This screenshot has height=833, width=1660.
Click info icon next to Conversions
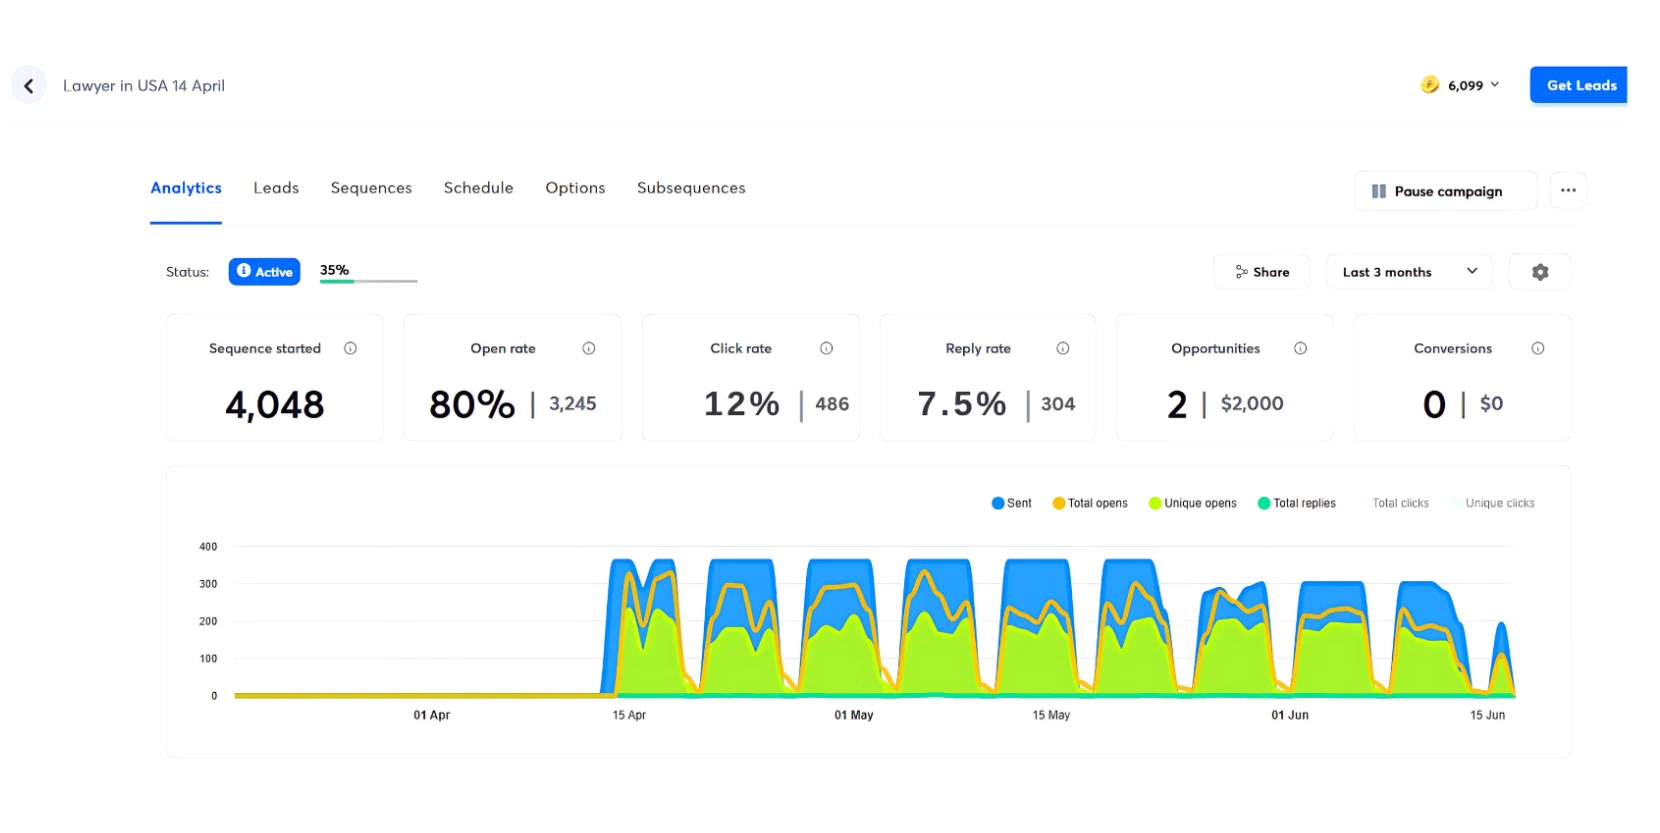[1537, 349]
